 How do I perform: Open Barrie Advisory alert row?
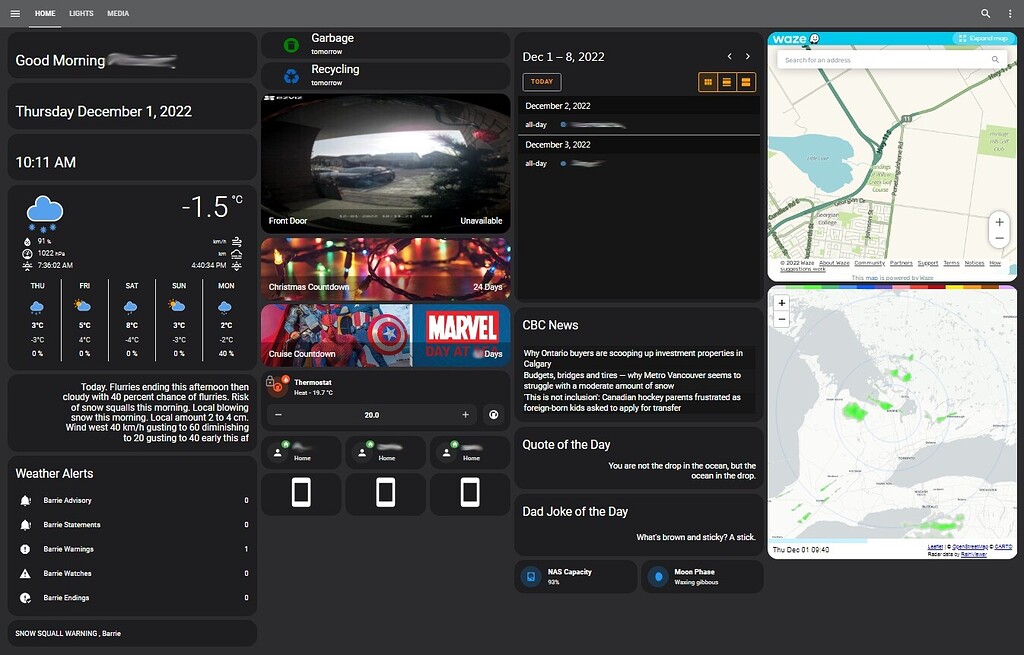pyautogui.click(x=132, y=500)
